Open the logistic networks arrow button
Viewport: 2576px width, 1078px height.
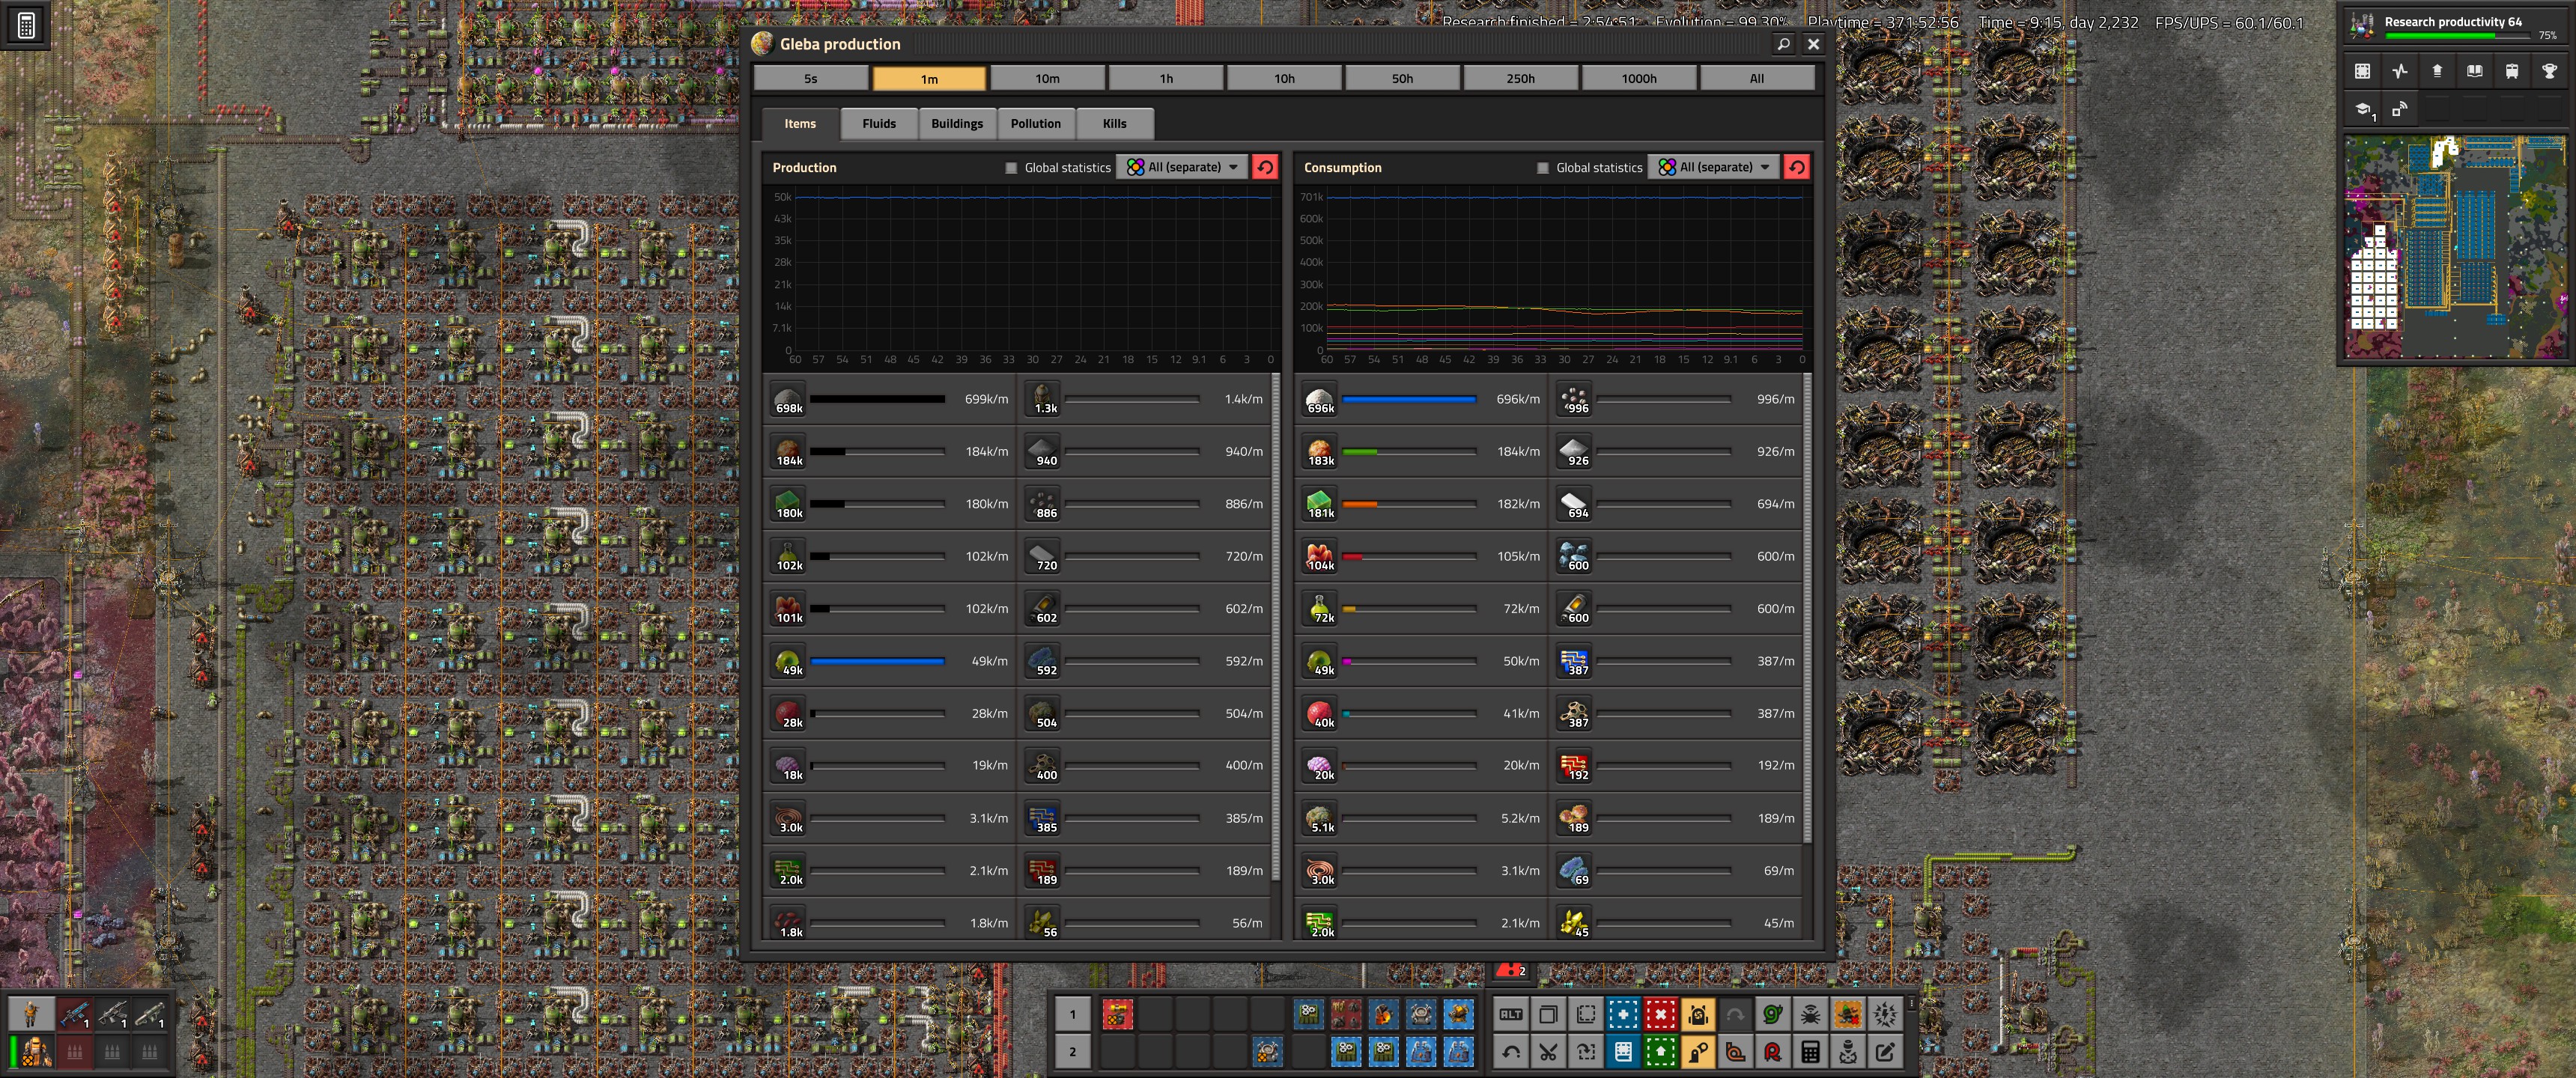(x=2437, y=71)
